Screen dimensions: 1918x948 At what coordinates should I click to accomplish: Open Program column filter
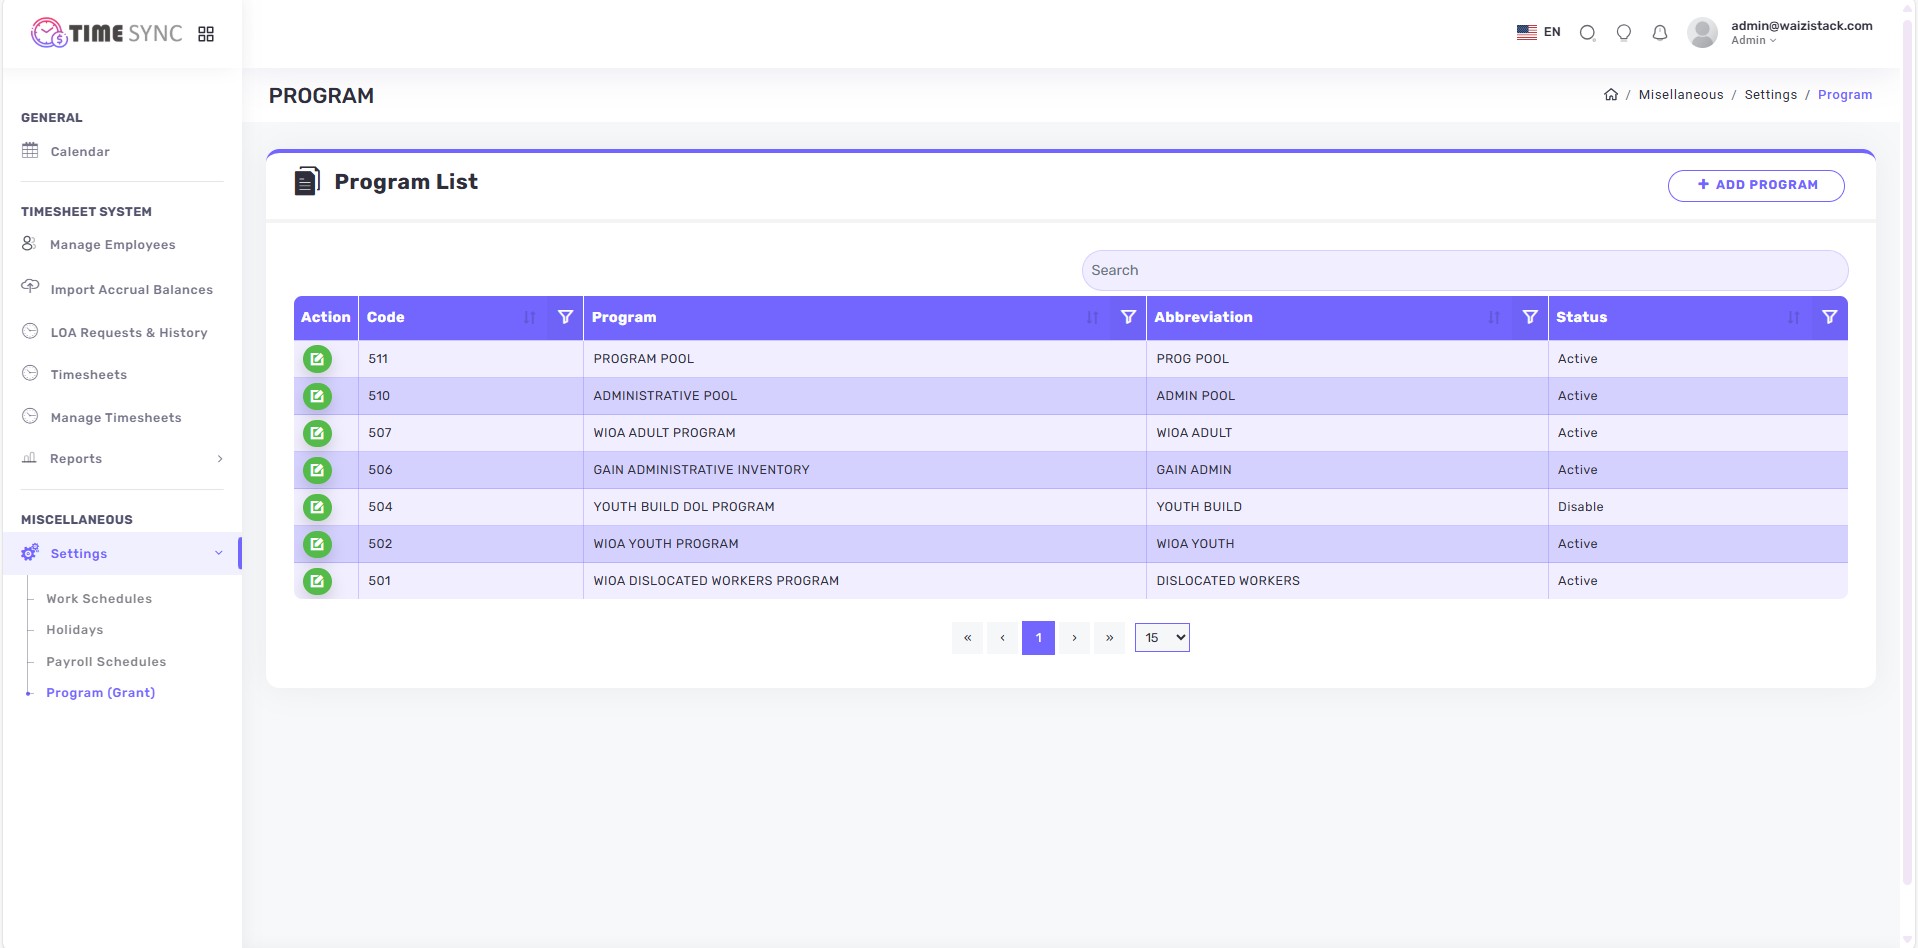point(1128,317)
